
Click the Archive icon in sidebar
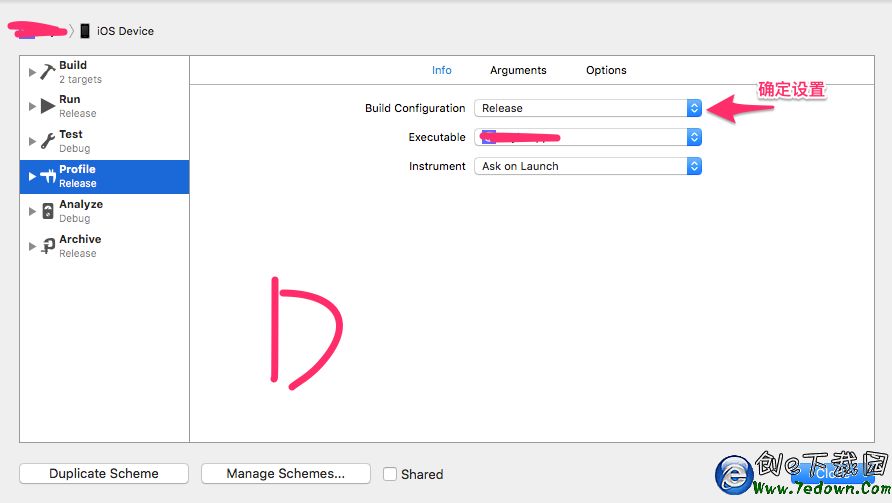tap(48, 246)
